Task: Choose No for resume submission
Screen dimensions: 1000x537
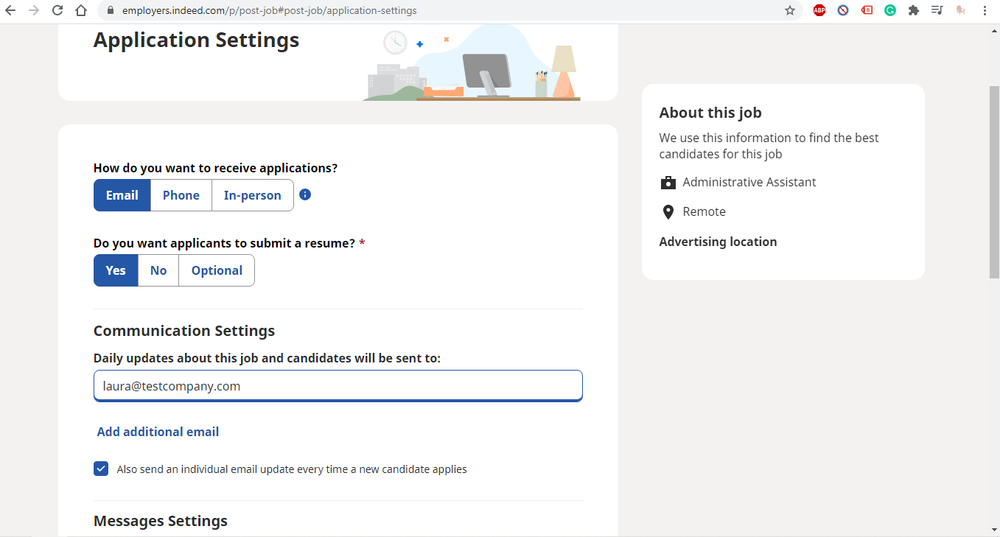Action: [158, 270]
